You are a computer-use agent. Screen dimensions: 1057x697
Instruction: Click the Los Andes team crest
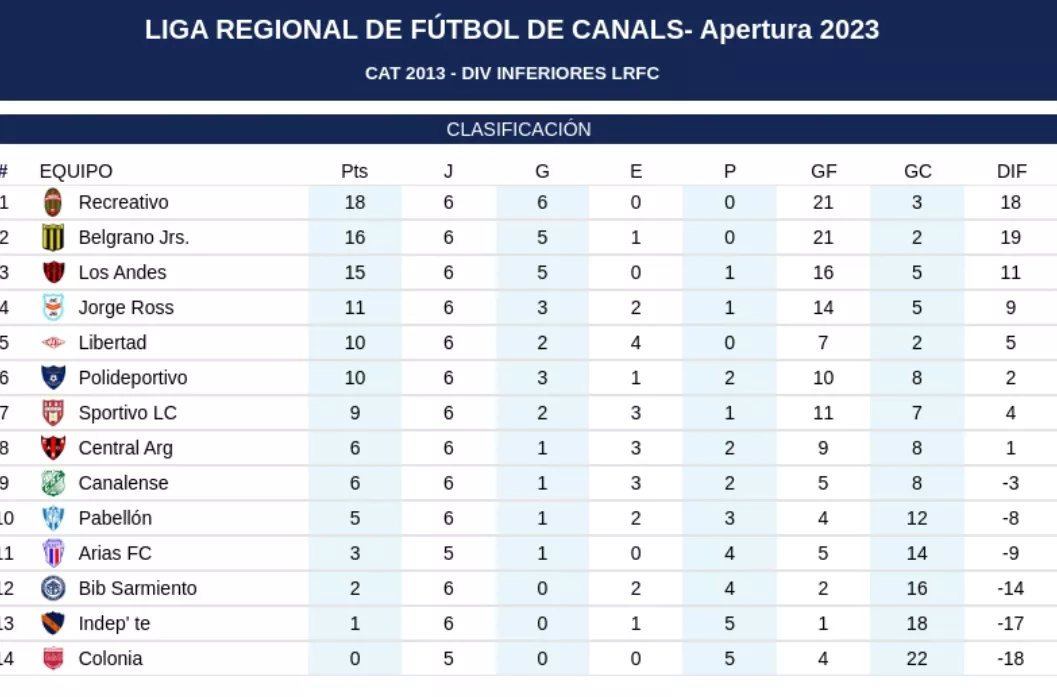pos(53,272)
